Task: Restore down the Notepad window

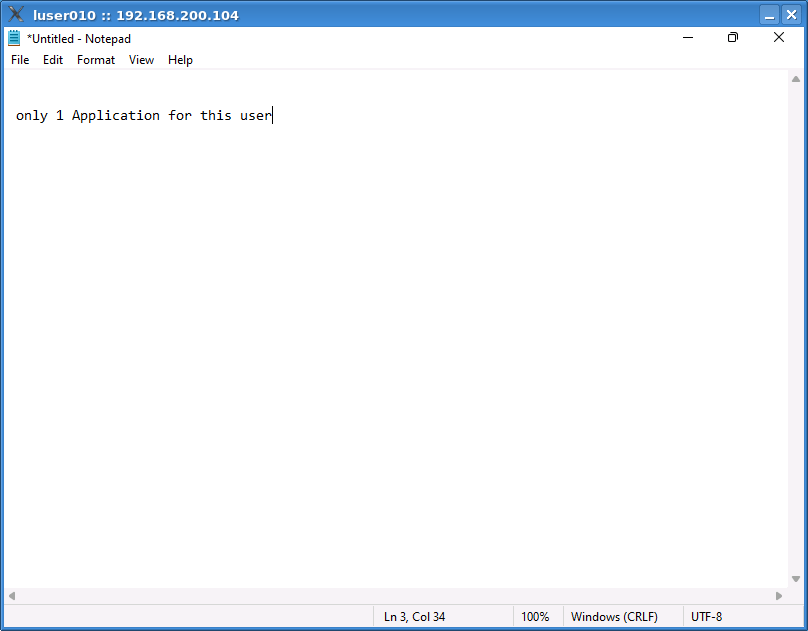Action: click(733, 38)
